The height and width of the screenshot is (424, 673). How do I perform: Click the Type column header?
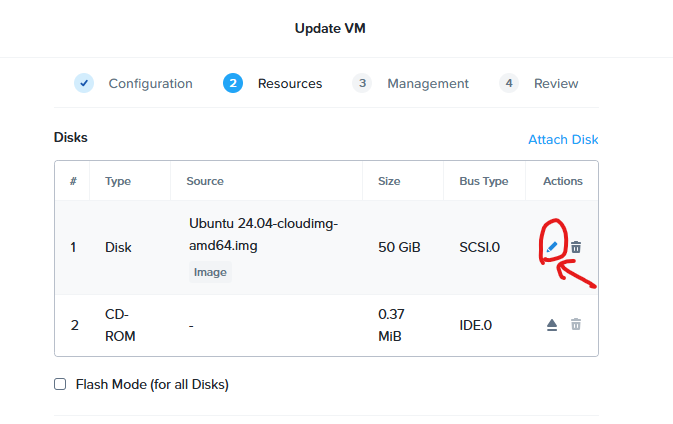click(x=118, y=181)
